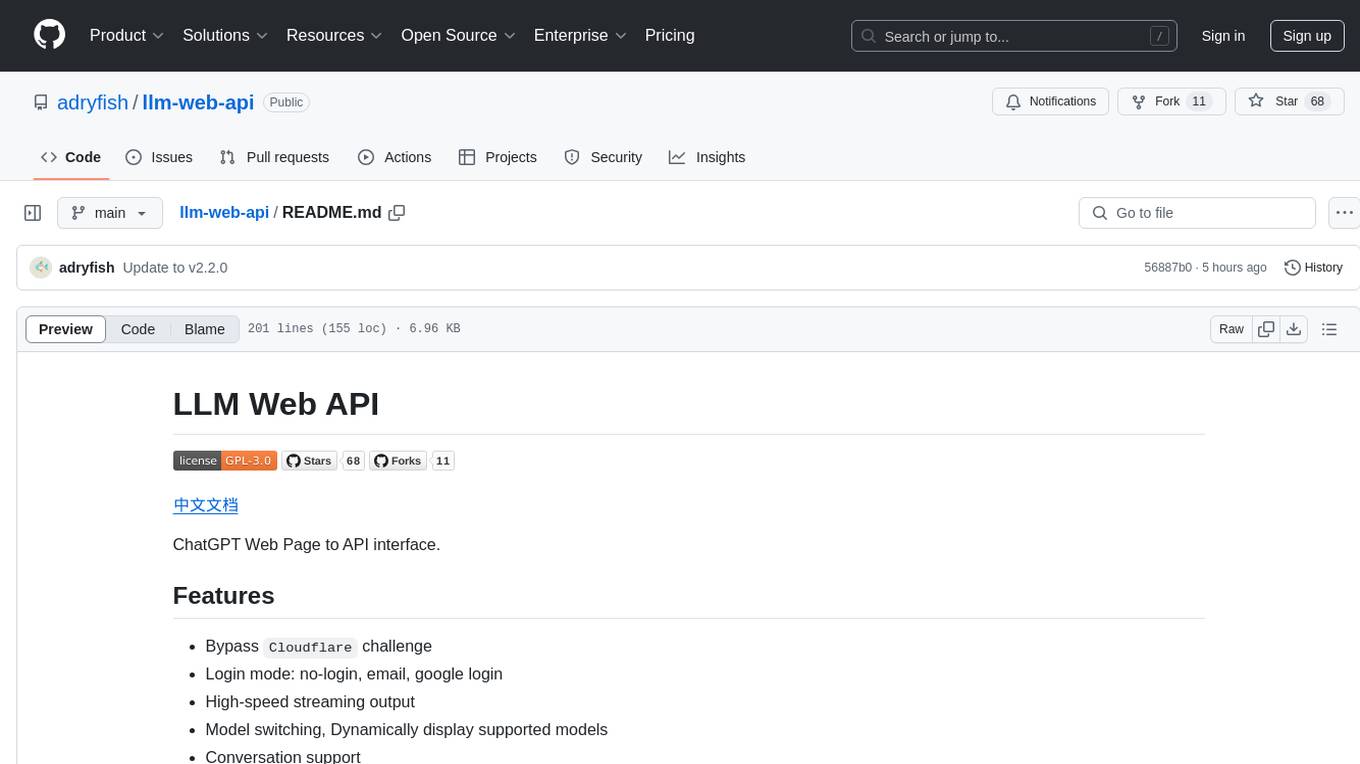Expand the Open Source menu
This screenshot has width=1360, height=764.
pos(458,35)
